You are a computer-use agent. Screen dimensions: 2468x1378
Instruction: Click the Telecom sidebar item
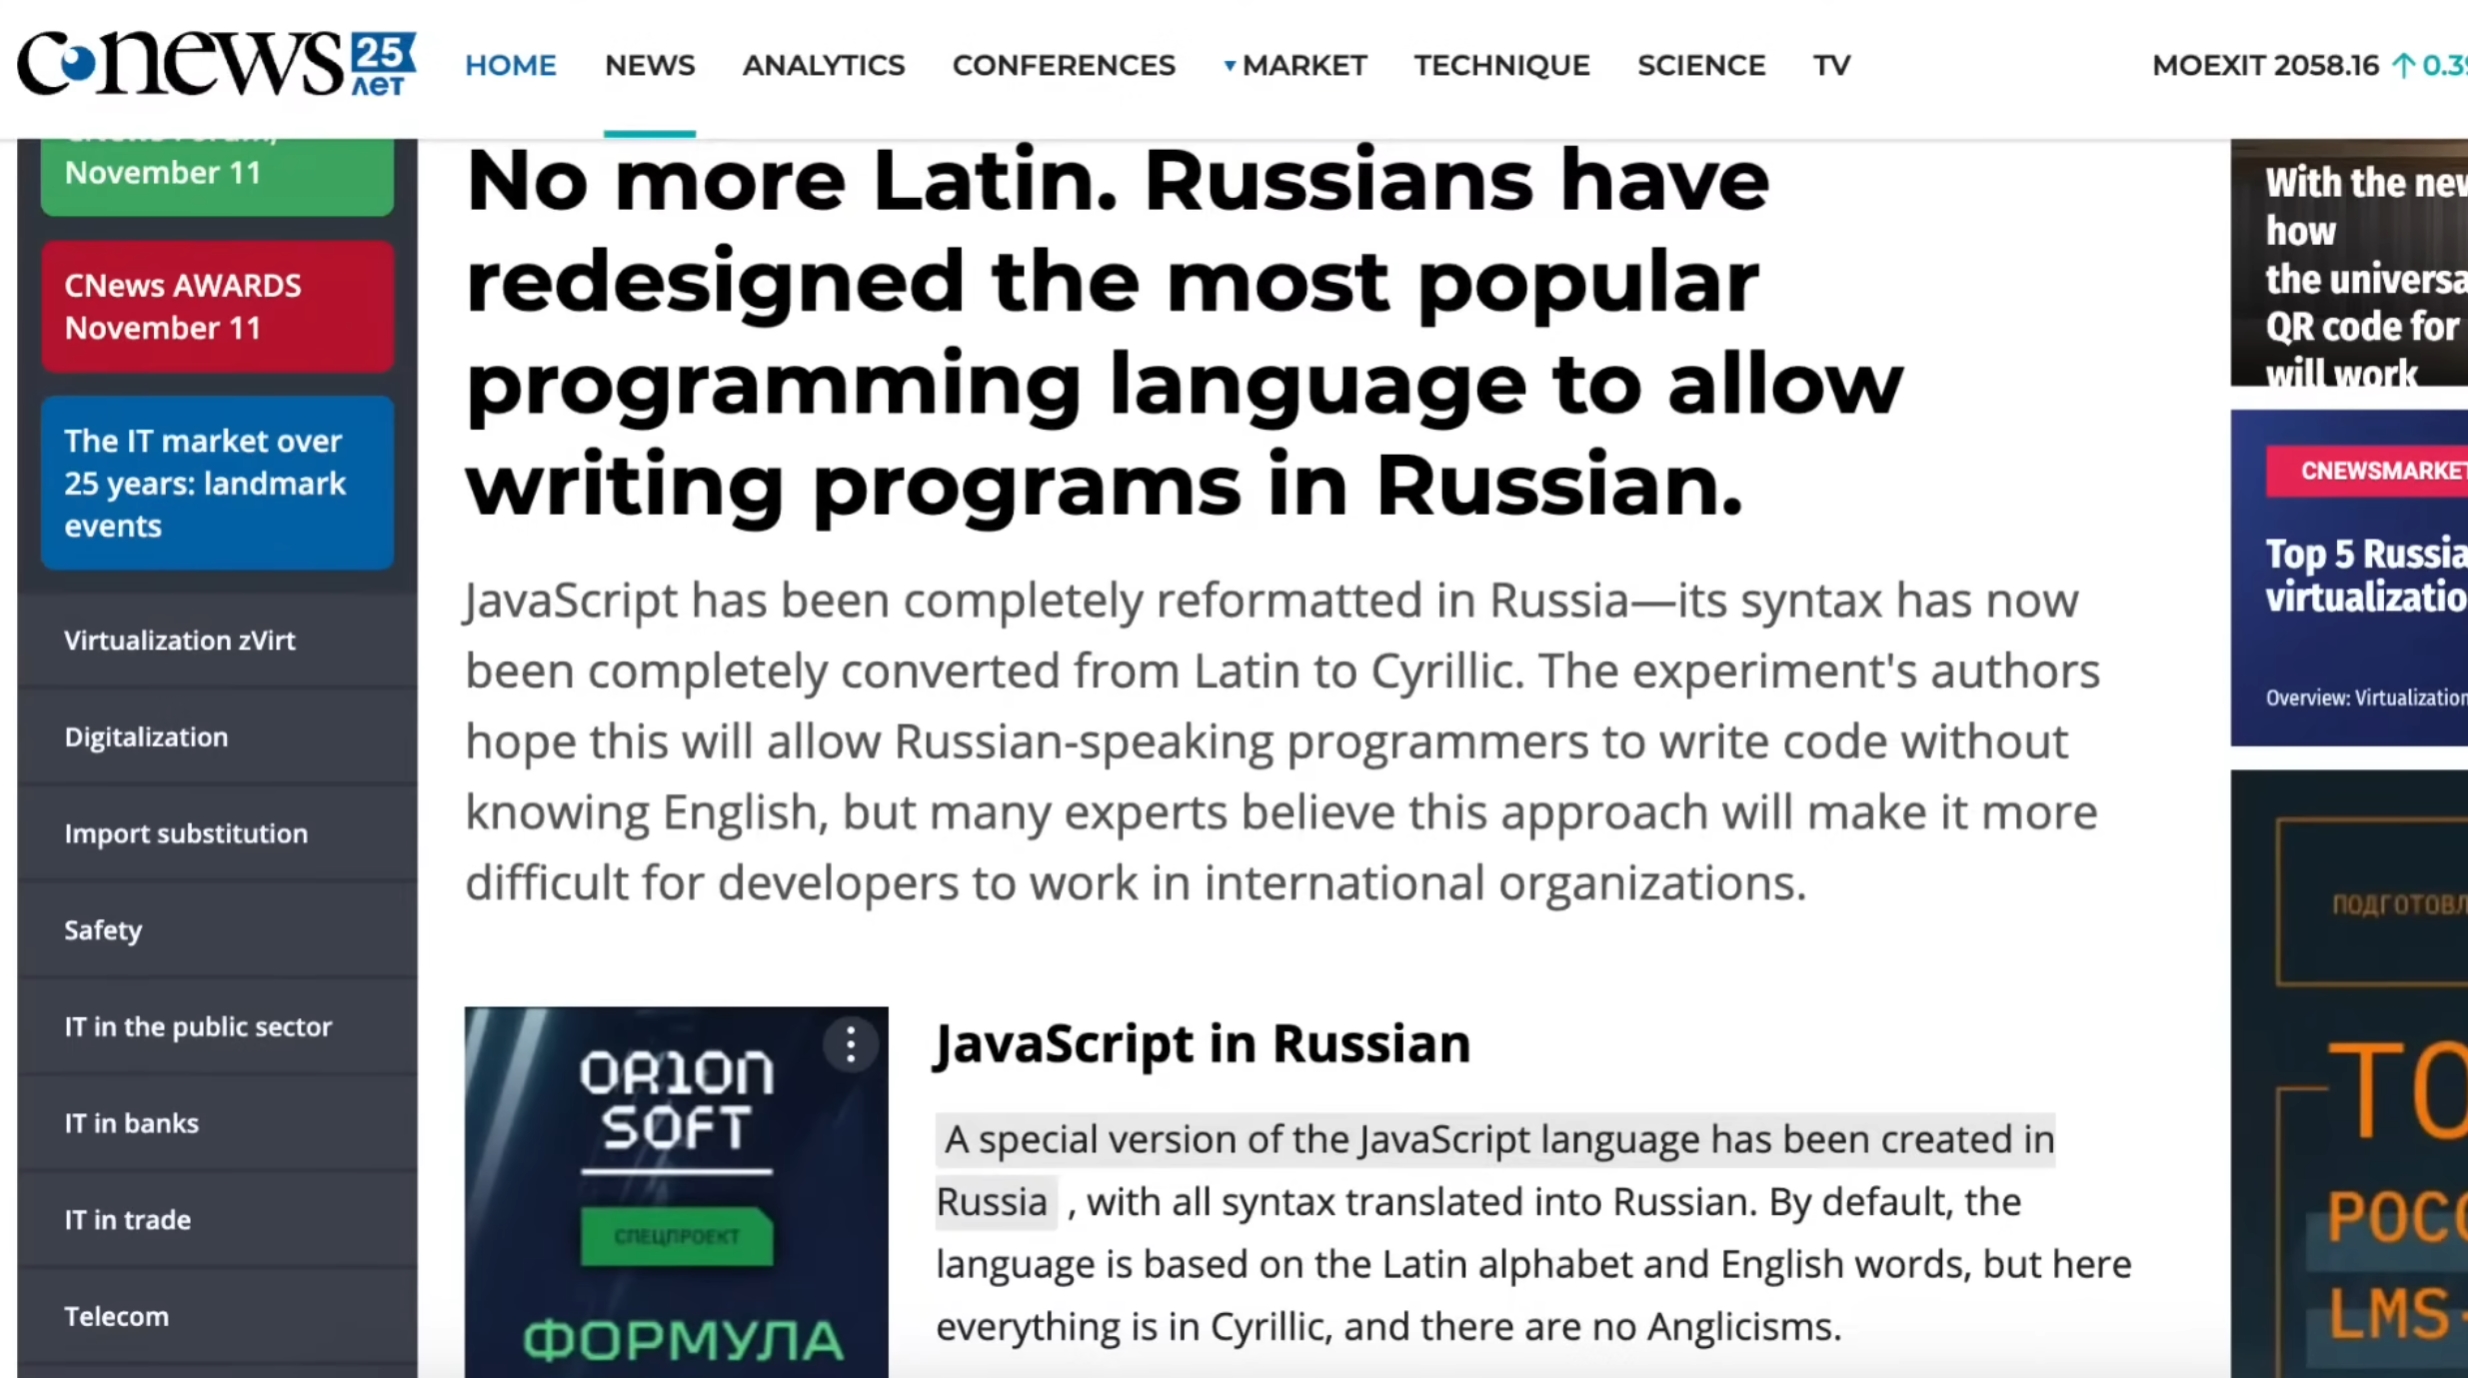click(117, 1316)
